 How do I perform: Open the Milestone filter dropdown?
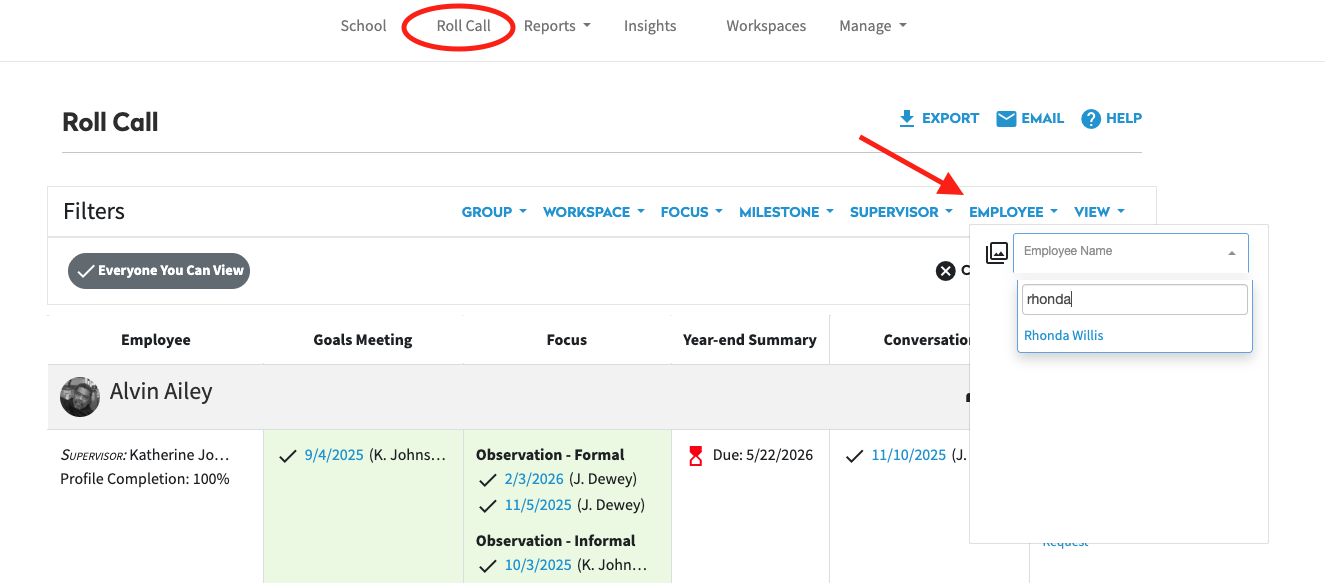[786, 212]
